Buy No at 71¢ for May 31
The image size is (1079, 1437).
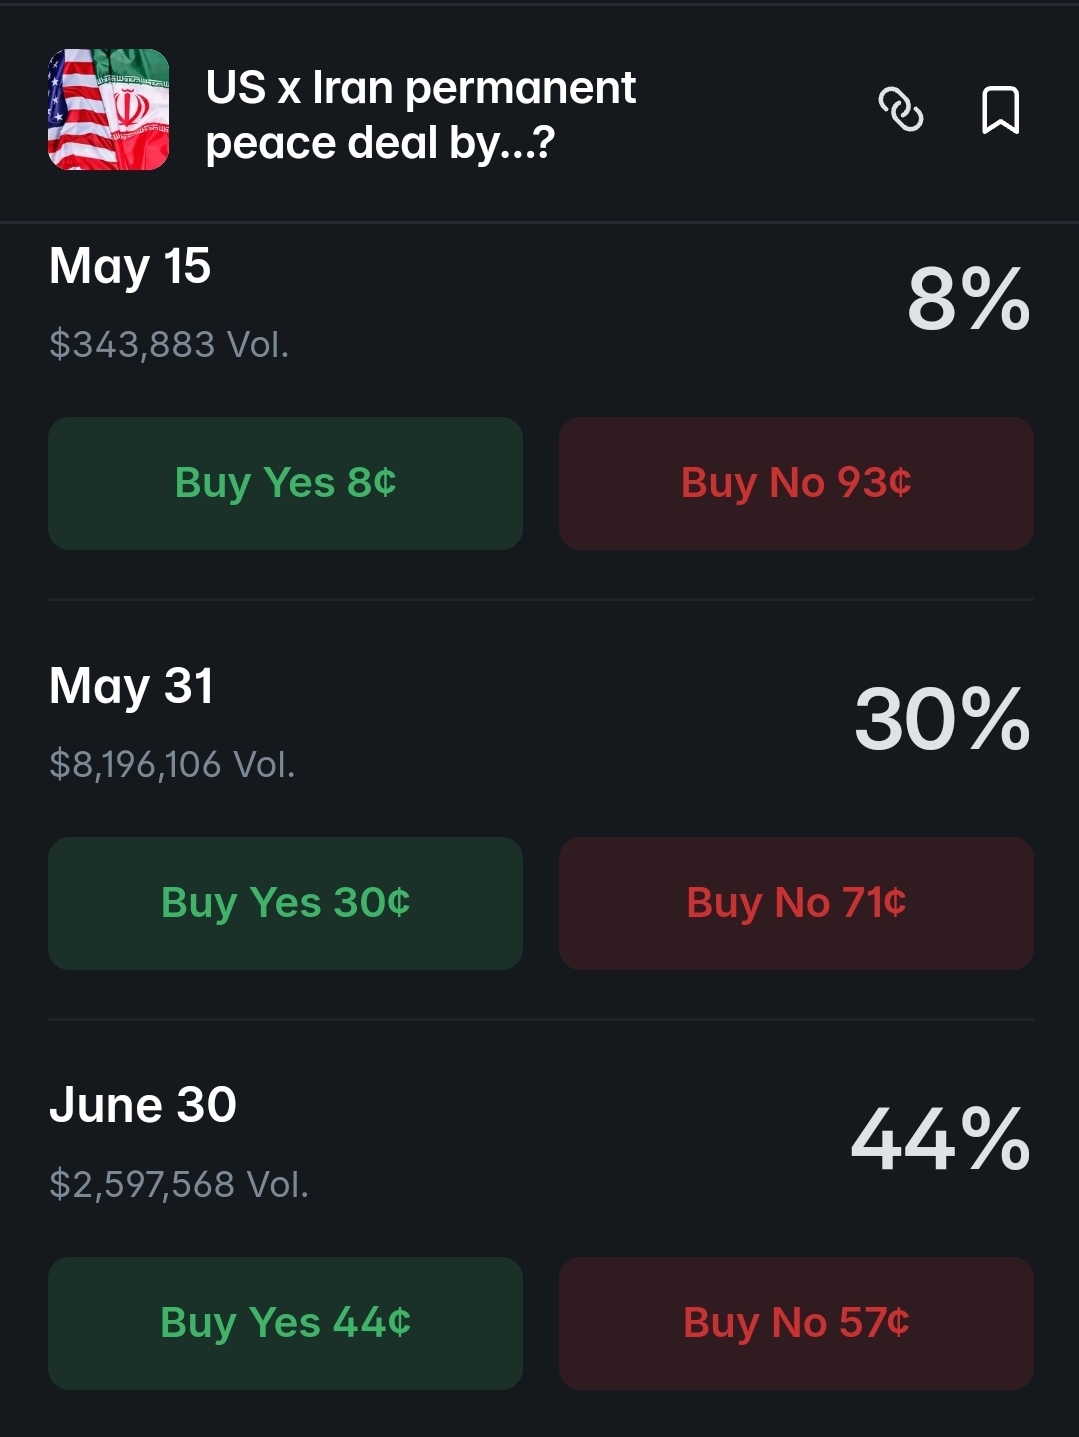point(796,903)
